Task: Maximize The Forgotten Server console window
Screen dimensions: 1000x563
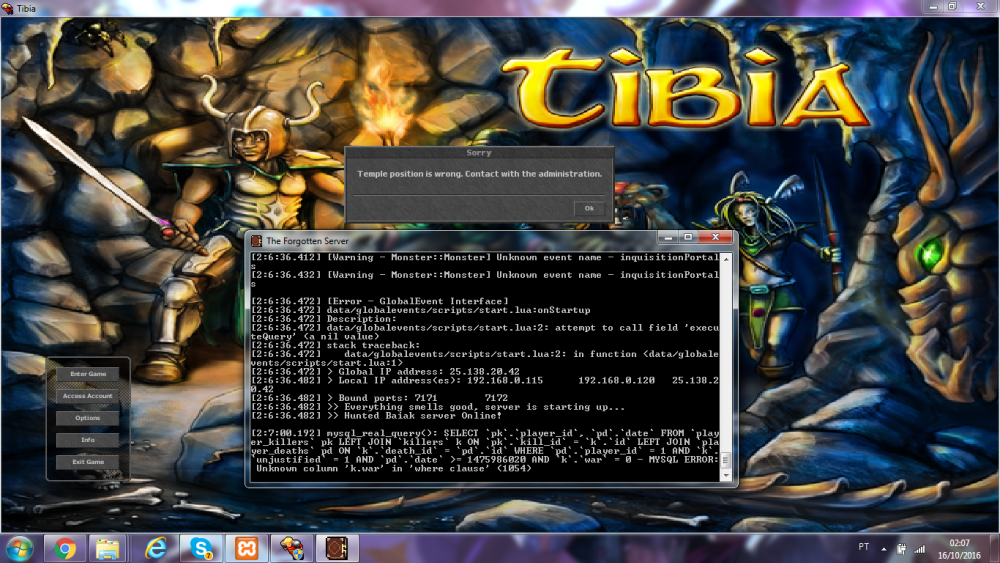Action: pyautogui.click(x=688, y=238)
